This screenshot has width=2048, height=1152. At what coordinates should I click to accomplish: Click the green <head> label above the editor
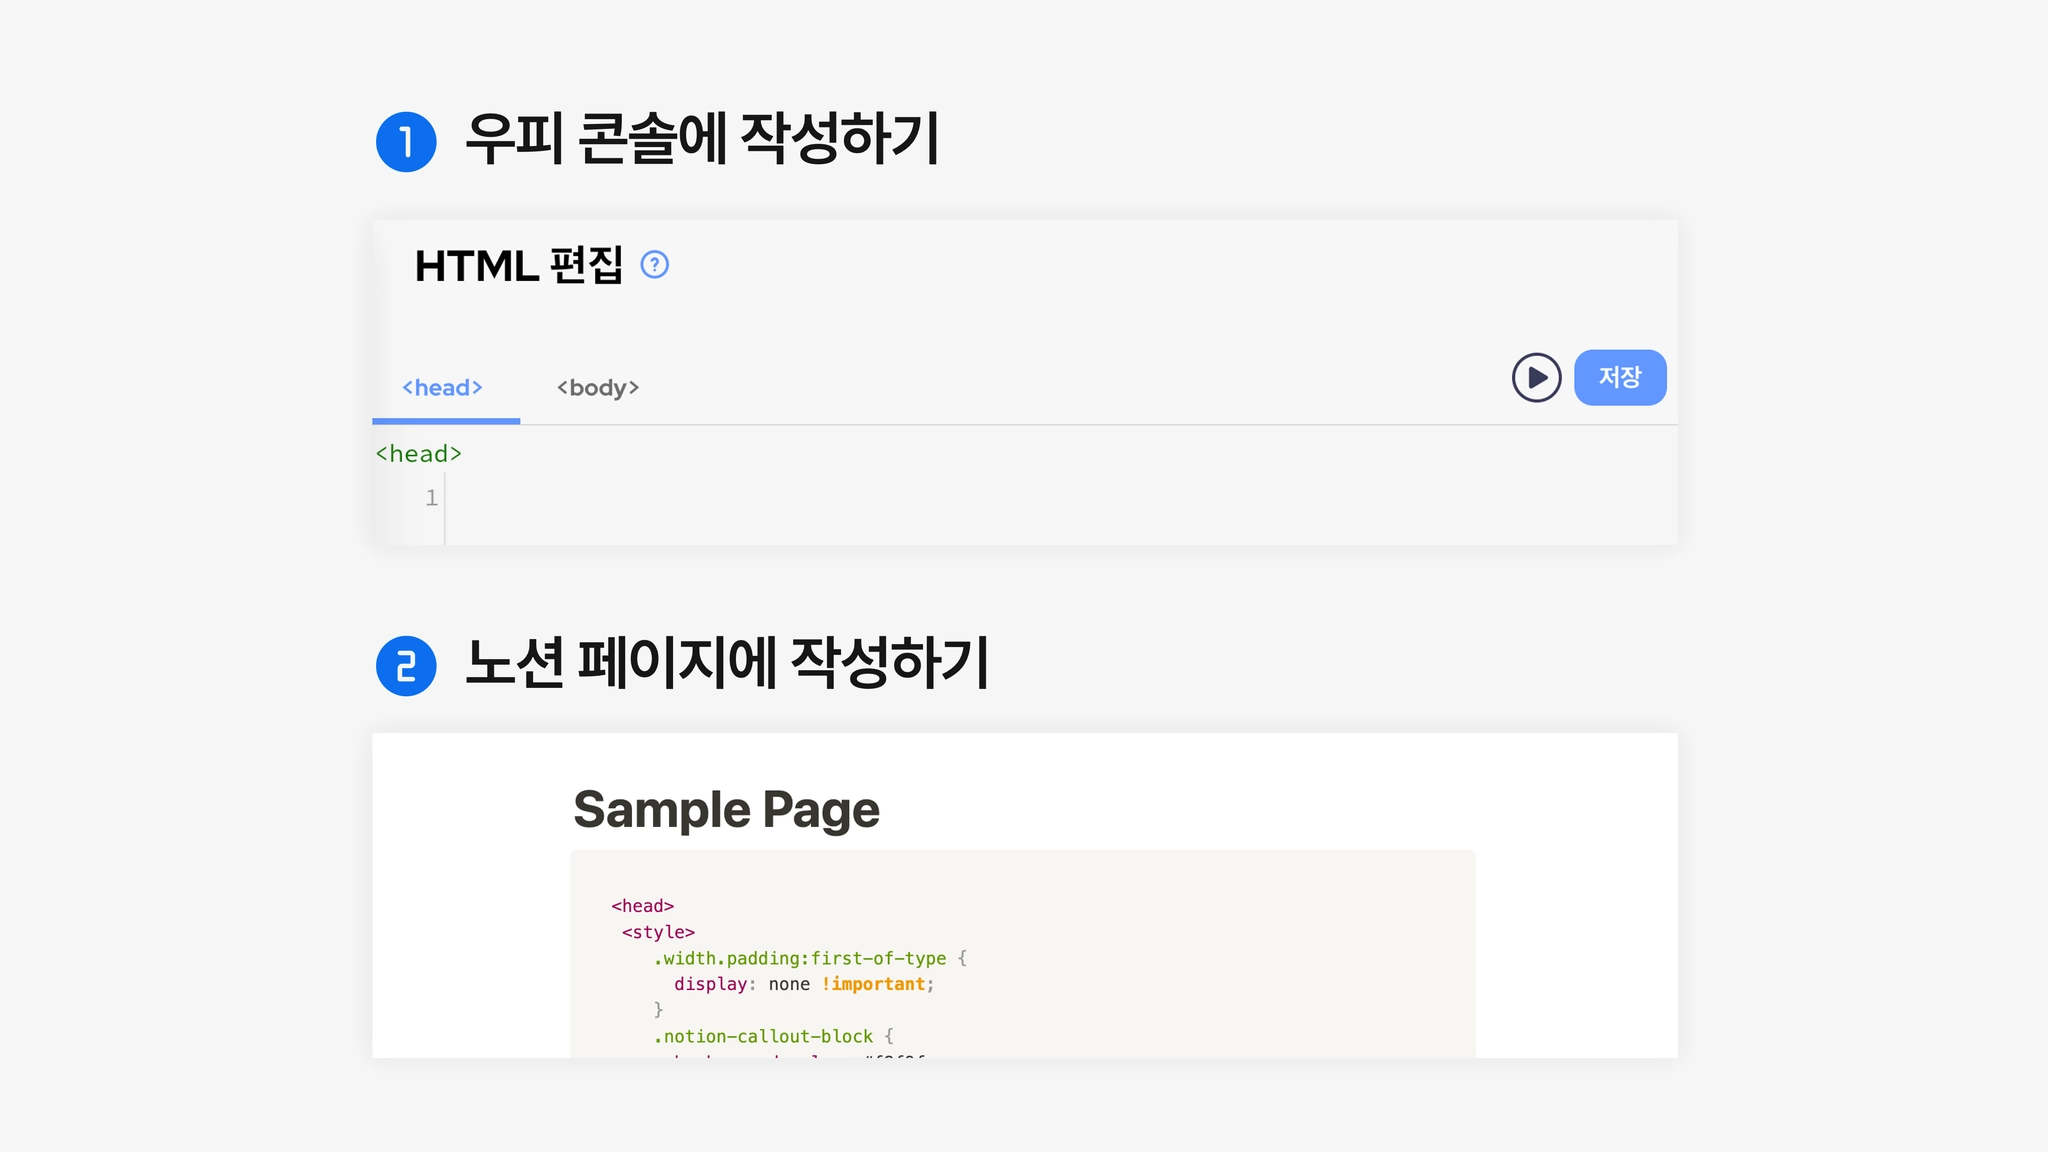click(419, 454)
